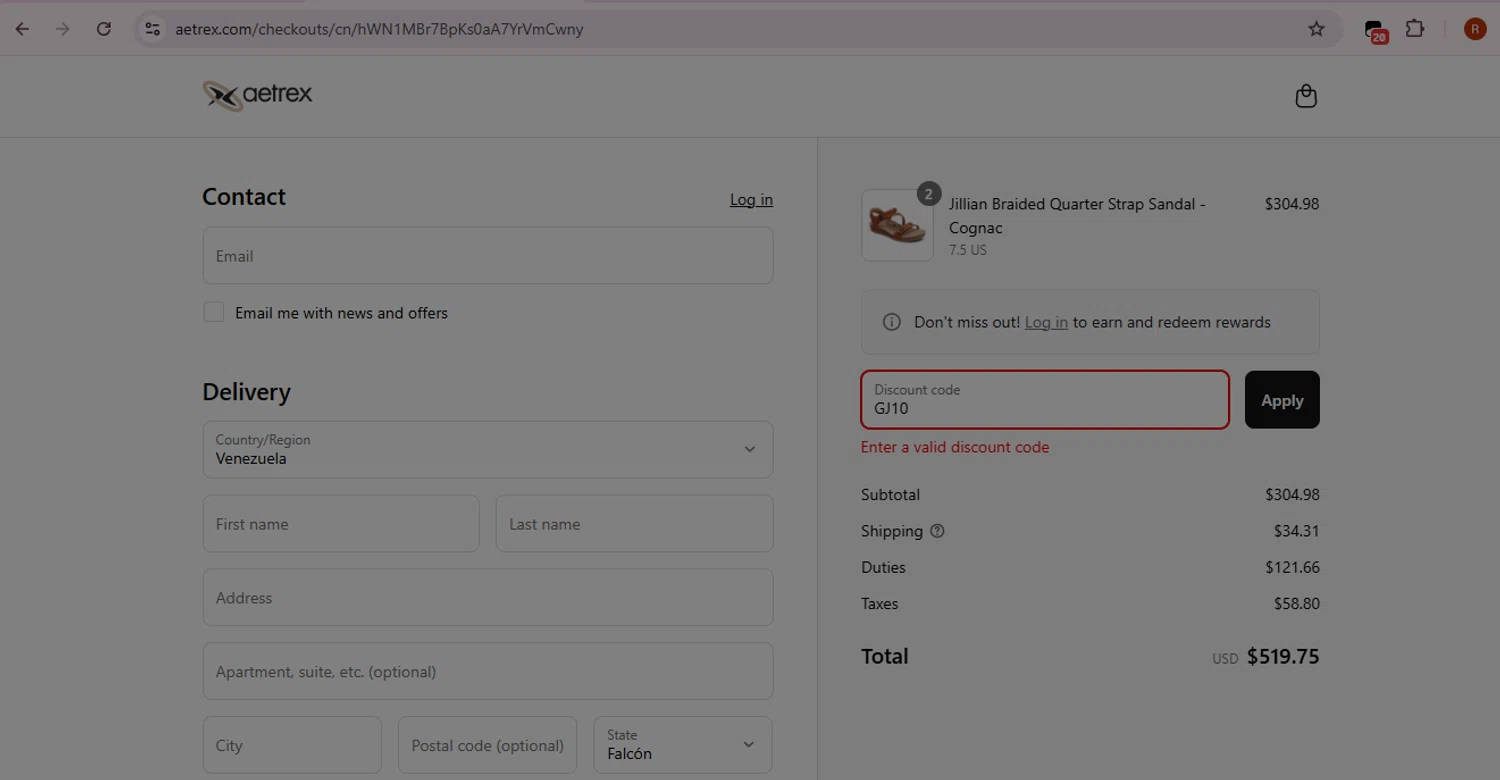Click the Enter a valid discount code error
1500x780 pixels.
click(955, 447)
